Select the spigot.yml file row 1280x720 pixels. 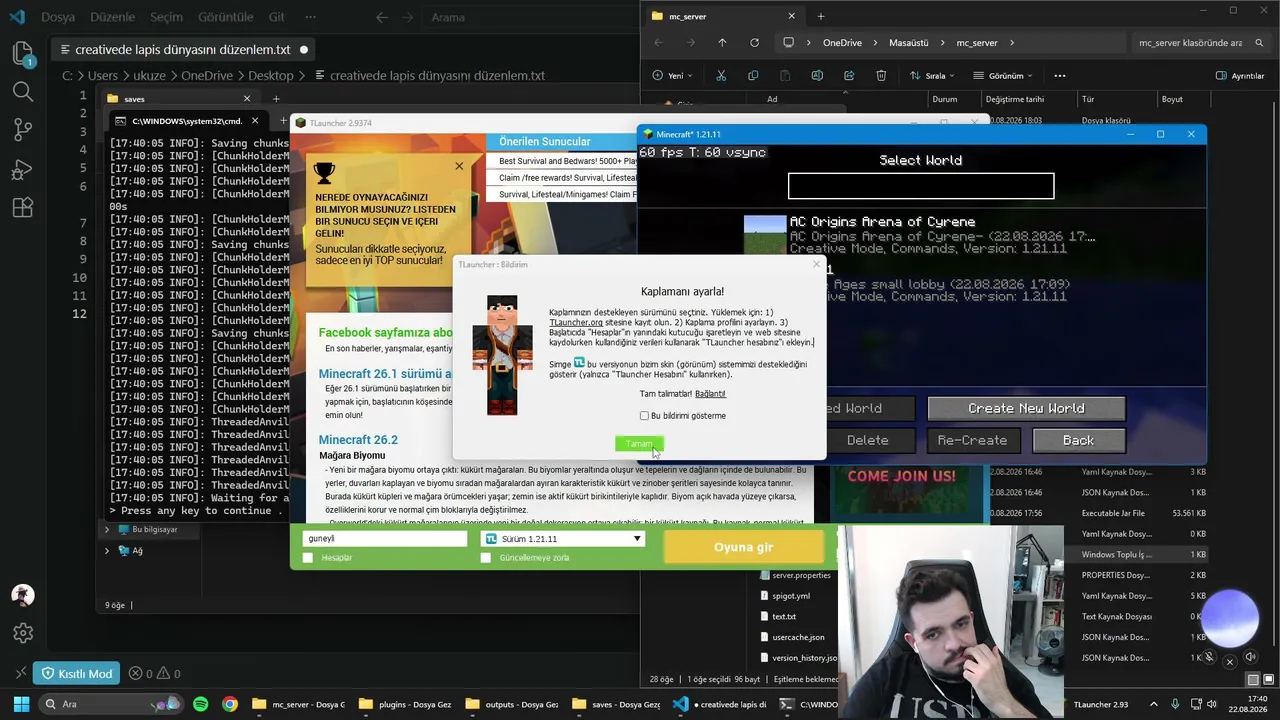(791, 596)
